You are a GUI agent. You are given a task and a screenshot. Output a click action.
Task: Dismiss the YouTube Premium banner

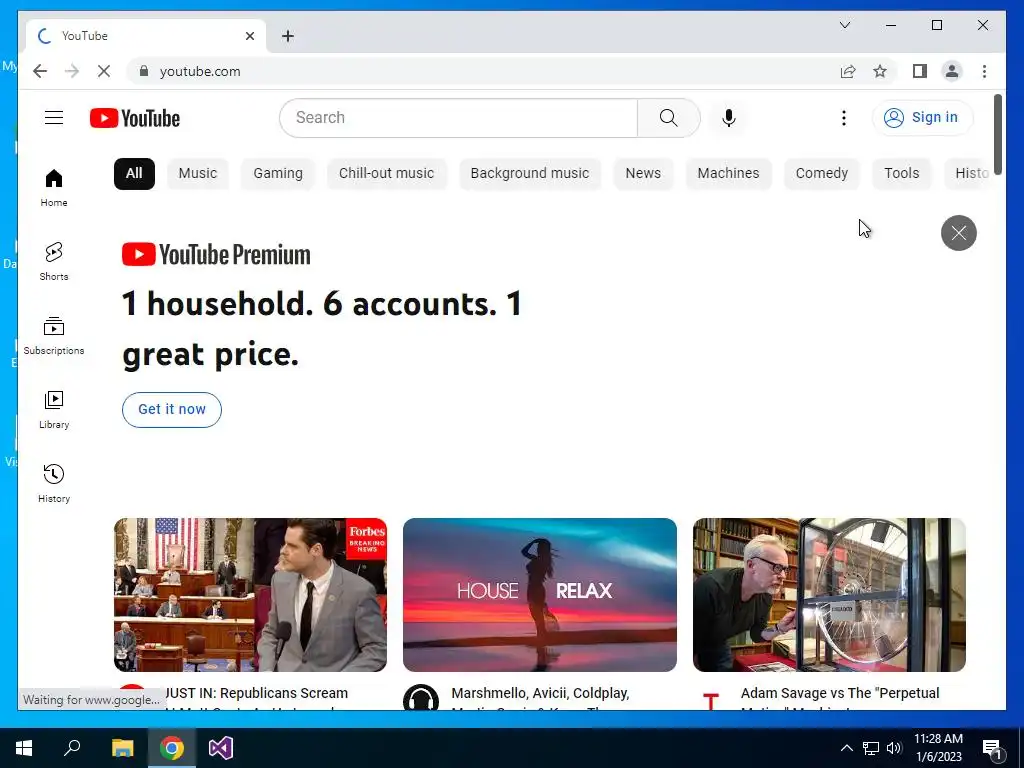pyautogui.click(x=959, y=232)
